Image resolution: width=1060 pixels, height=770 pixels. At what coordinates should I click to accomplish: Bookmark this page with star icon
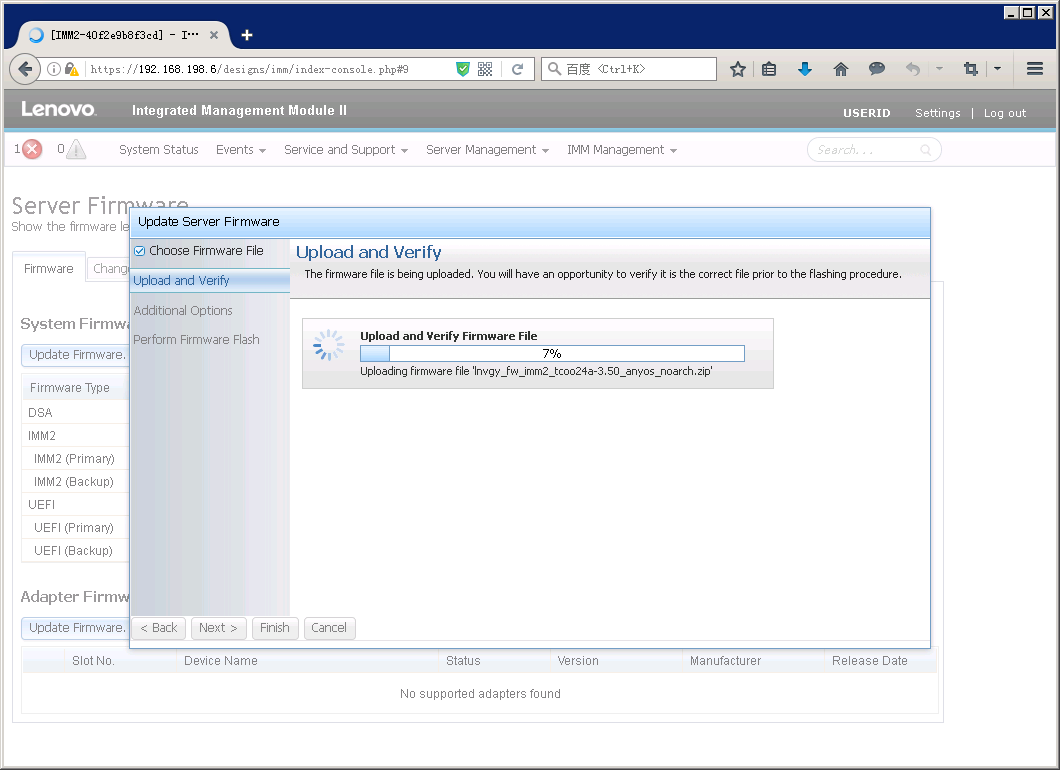point(738,69)
